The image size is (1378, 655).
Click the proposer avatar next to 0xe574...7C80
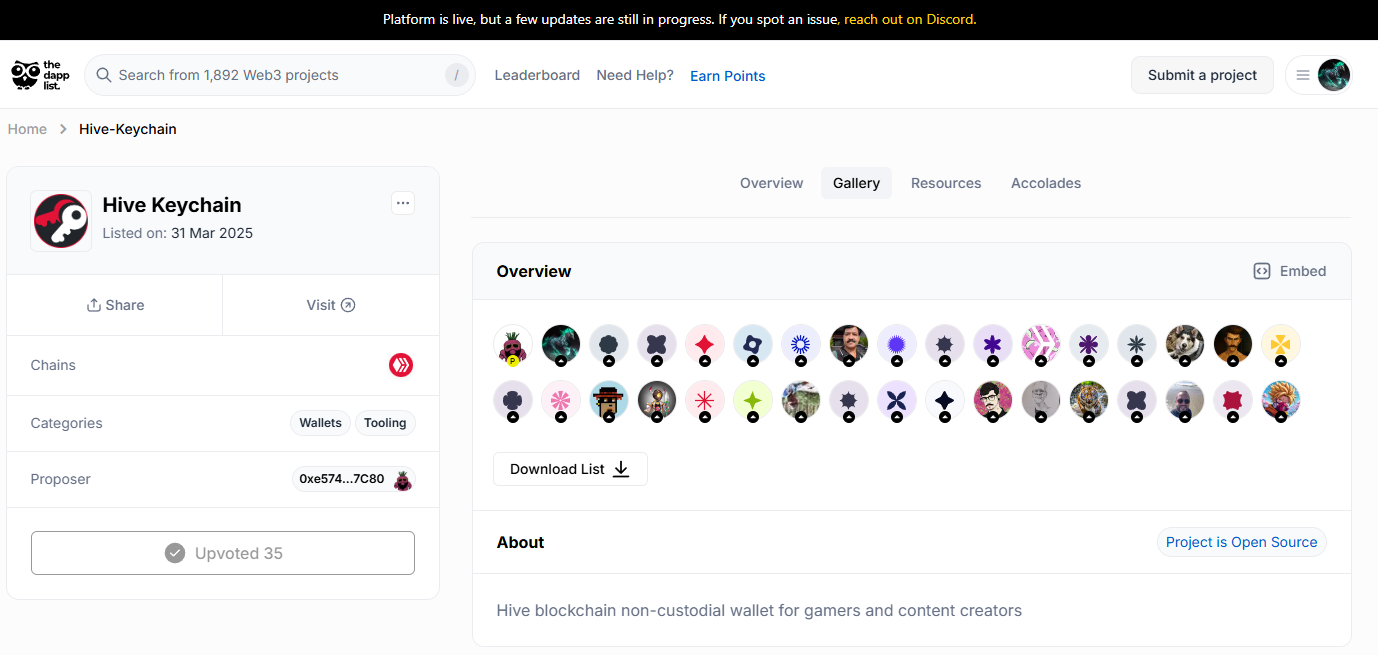click(x=402, y=479)
